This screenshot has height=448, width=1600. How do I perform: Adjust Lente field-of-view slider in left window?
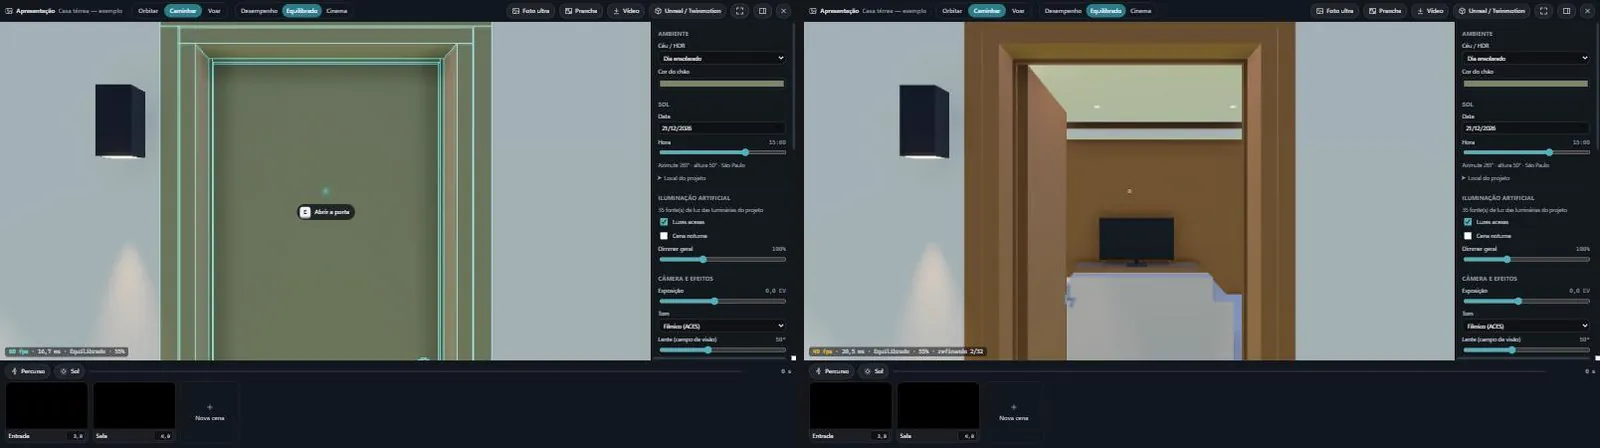click(721, 350)
